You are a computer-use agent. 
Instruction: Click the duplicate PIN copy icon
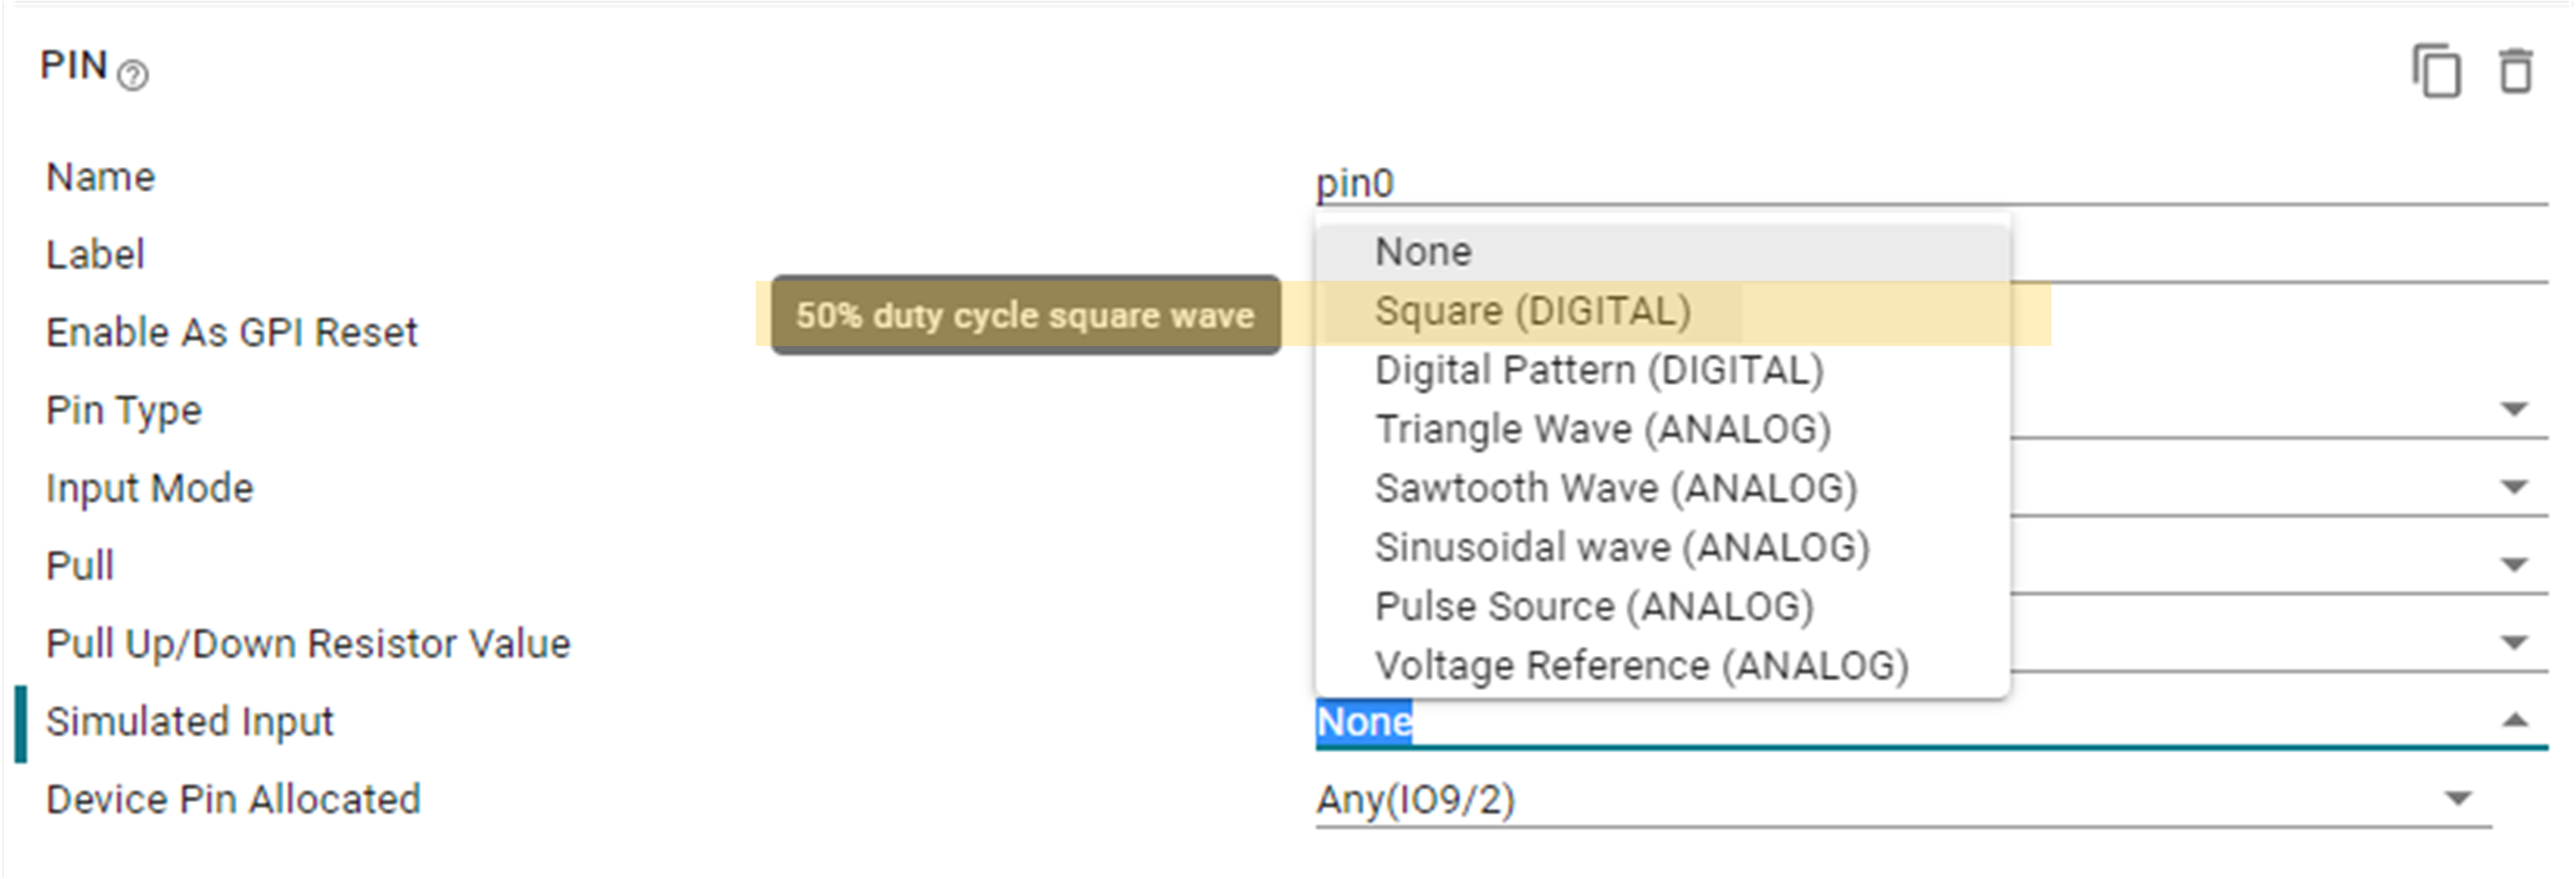coord(2437,72)
